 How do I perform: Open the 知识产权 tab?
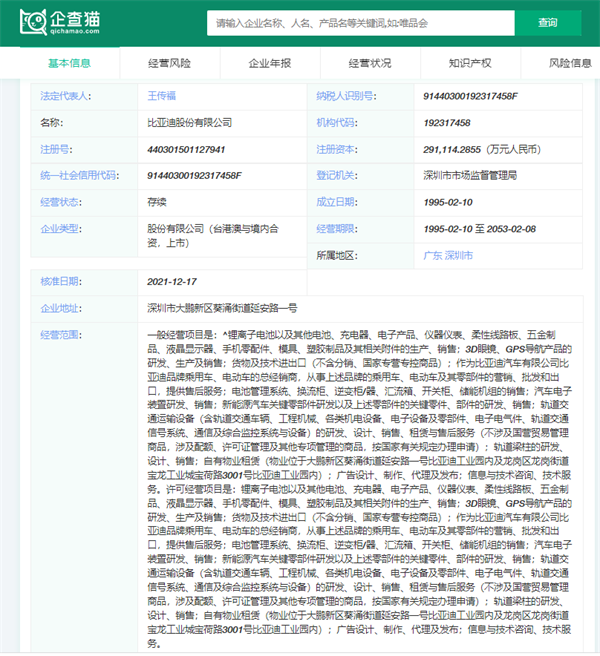click(x=470, y=63)
